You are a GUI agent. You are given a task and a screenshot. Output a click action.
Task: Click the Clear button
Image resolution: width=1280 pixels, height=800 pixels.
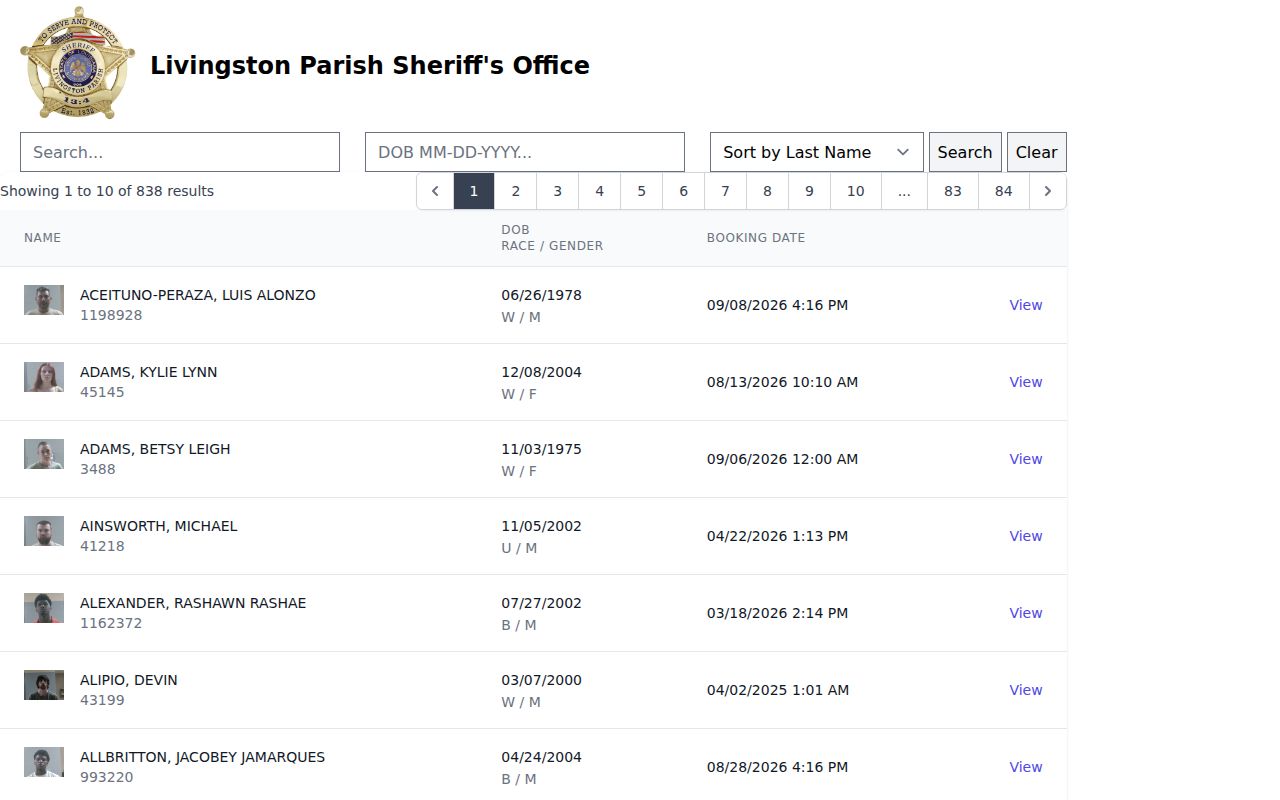click(x=1036, y=152)
